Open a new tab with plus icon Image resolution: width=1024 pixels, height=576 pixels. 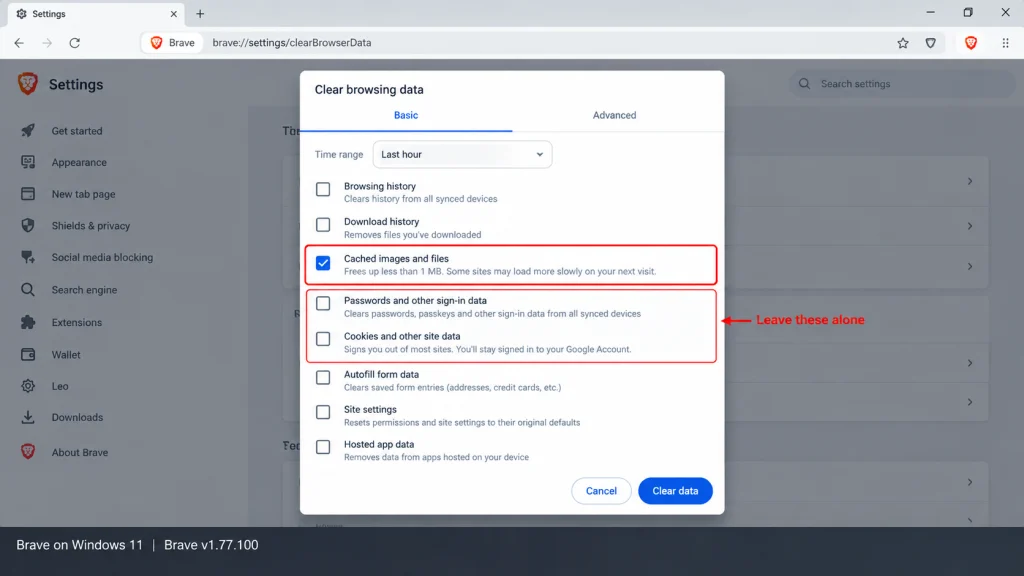point(200,14)
